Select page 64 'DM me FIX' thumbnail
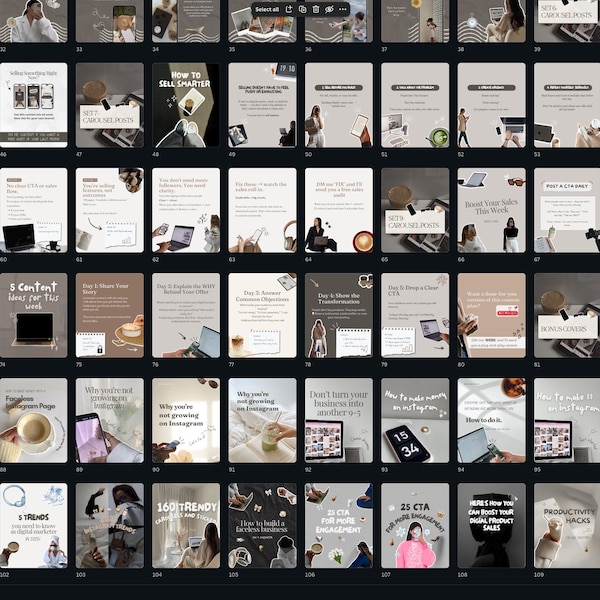This screenshot has height=600, width=600. pyautogui.click(x=339, y=210)
